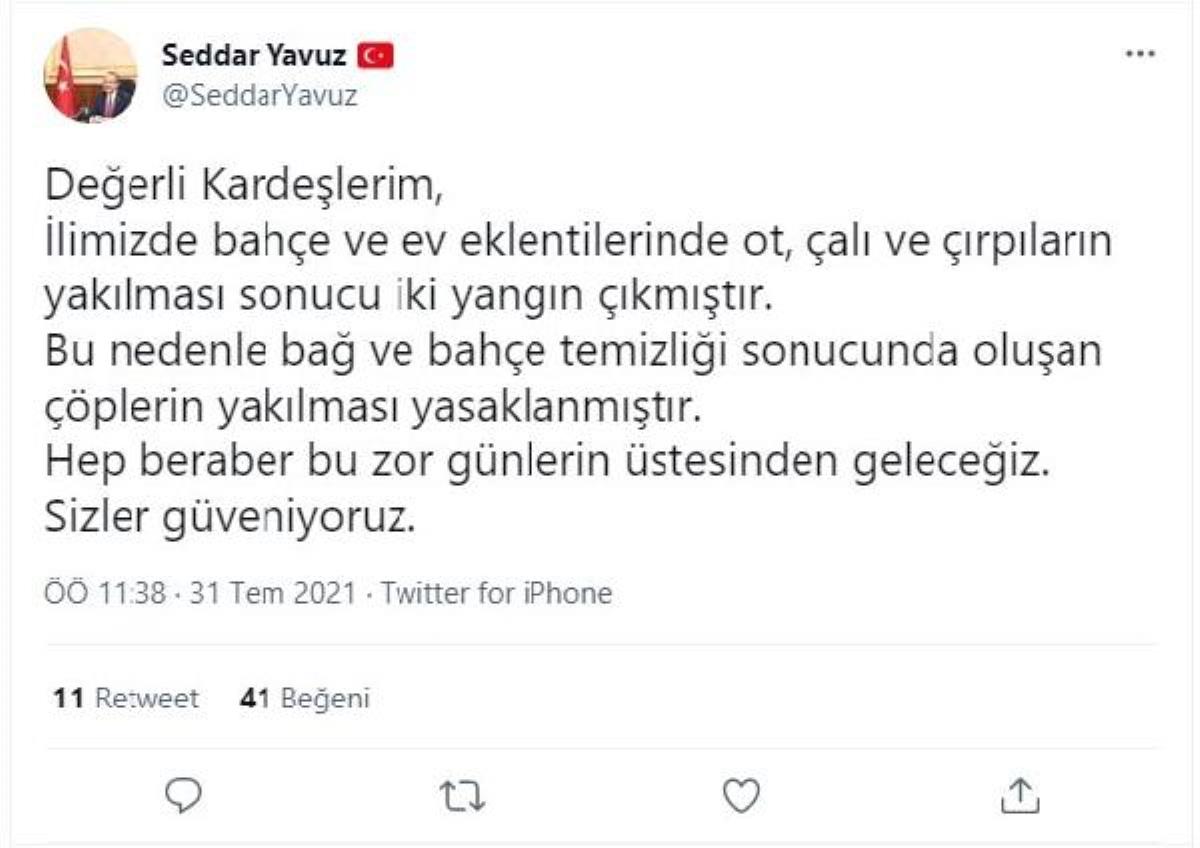Click the line ending with yangın çıkmıştır
The width and height of the screenshot is (1200, 848).
pos(411,297)
